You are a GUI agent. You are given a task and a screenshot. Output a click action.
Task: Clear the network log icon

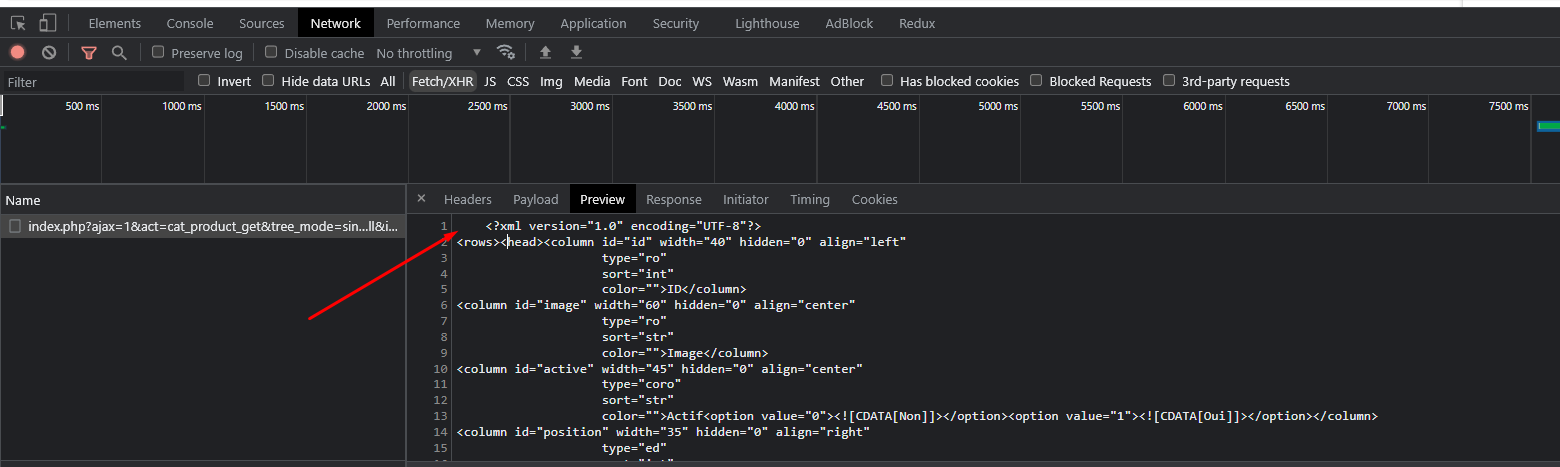(49, 53)
